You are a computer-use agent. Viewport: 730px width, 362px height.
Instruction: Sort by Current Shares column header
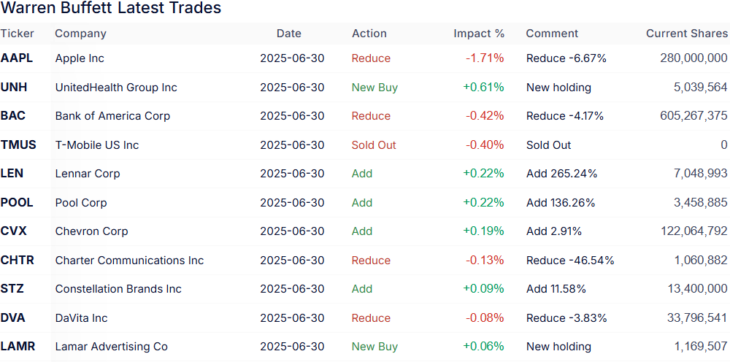(x=687, y=34)
